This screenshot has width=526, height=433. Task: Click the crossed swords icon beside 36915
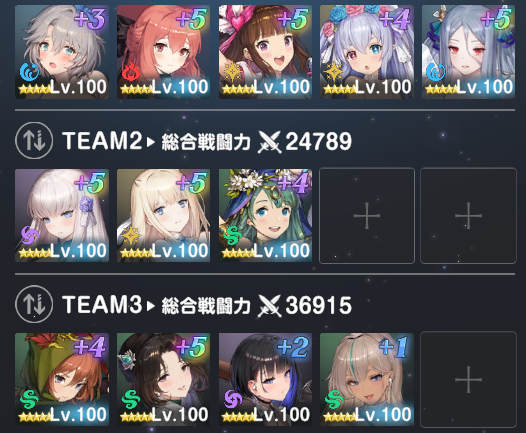tap(269, 306)
